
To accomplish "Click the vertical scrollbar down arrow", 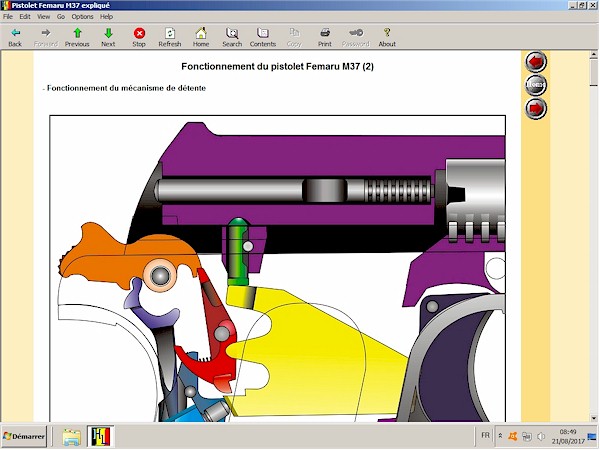I will 594,418.
